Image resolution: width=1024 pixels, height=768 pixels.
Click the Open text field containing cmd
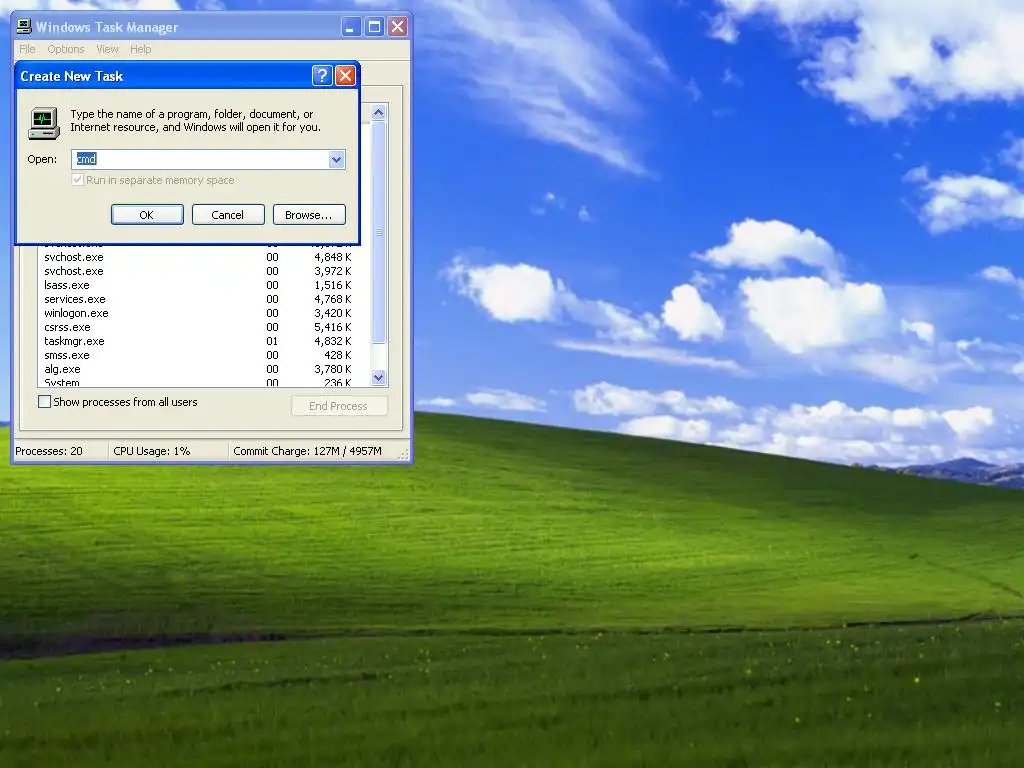200,159
